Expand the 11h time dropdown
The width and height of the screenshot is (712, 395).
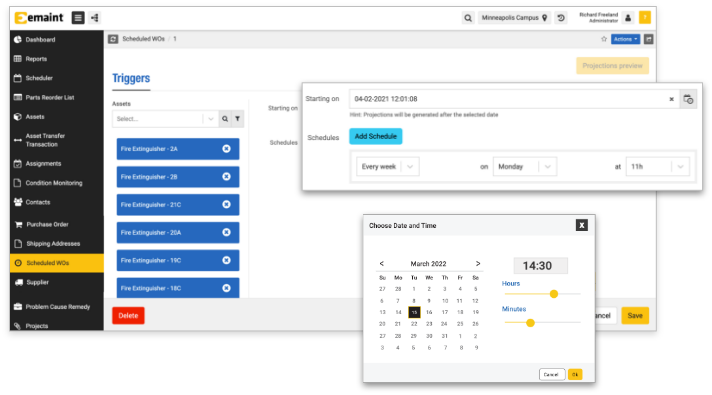coord(658,167)
